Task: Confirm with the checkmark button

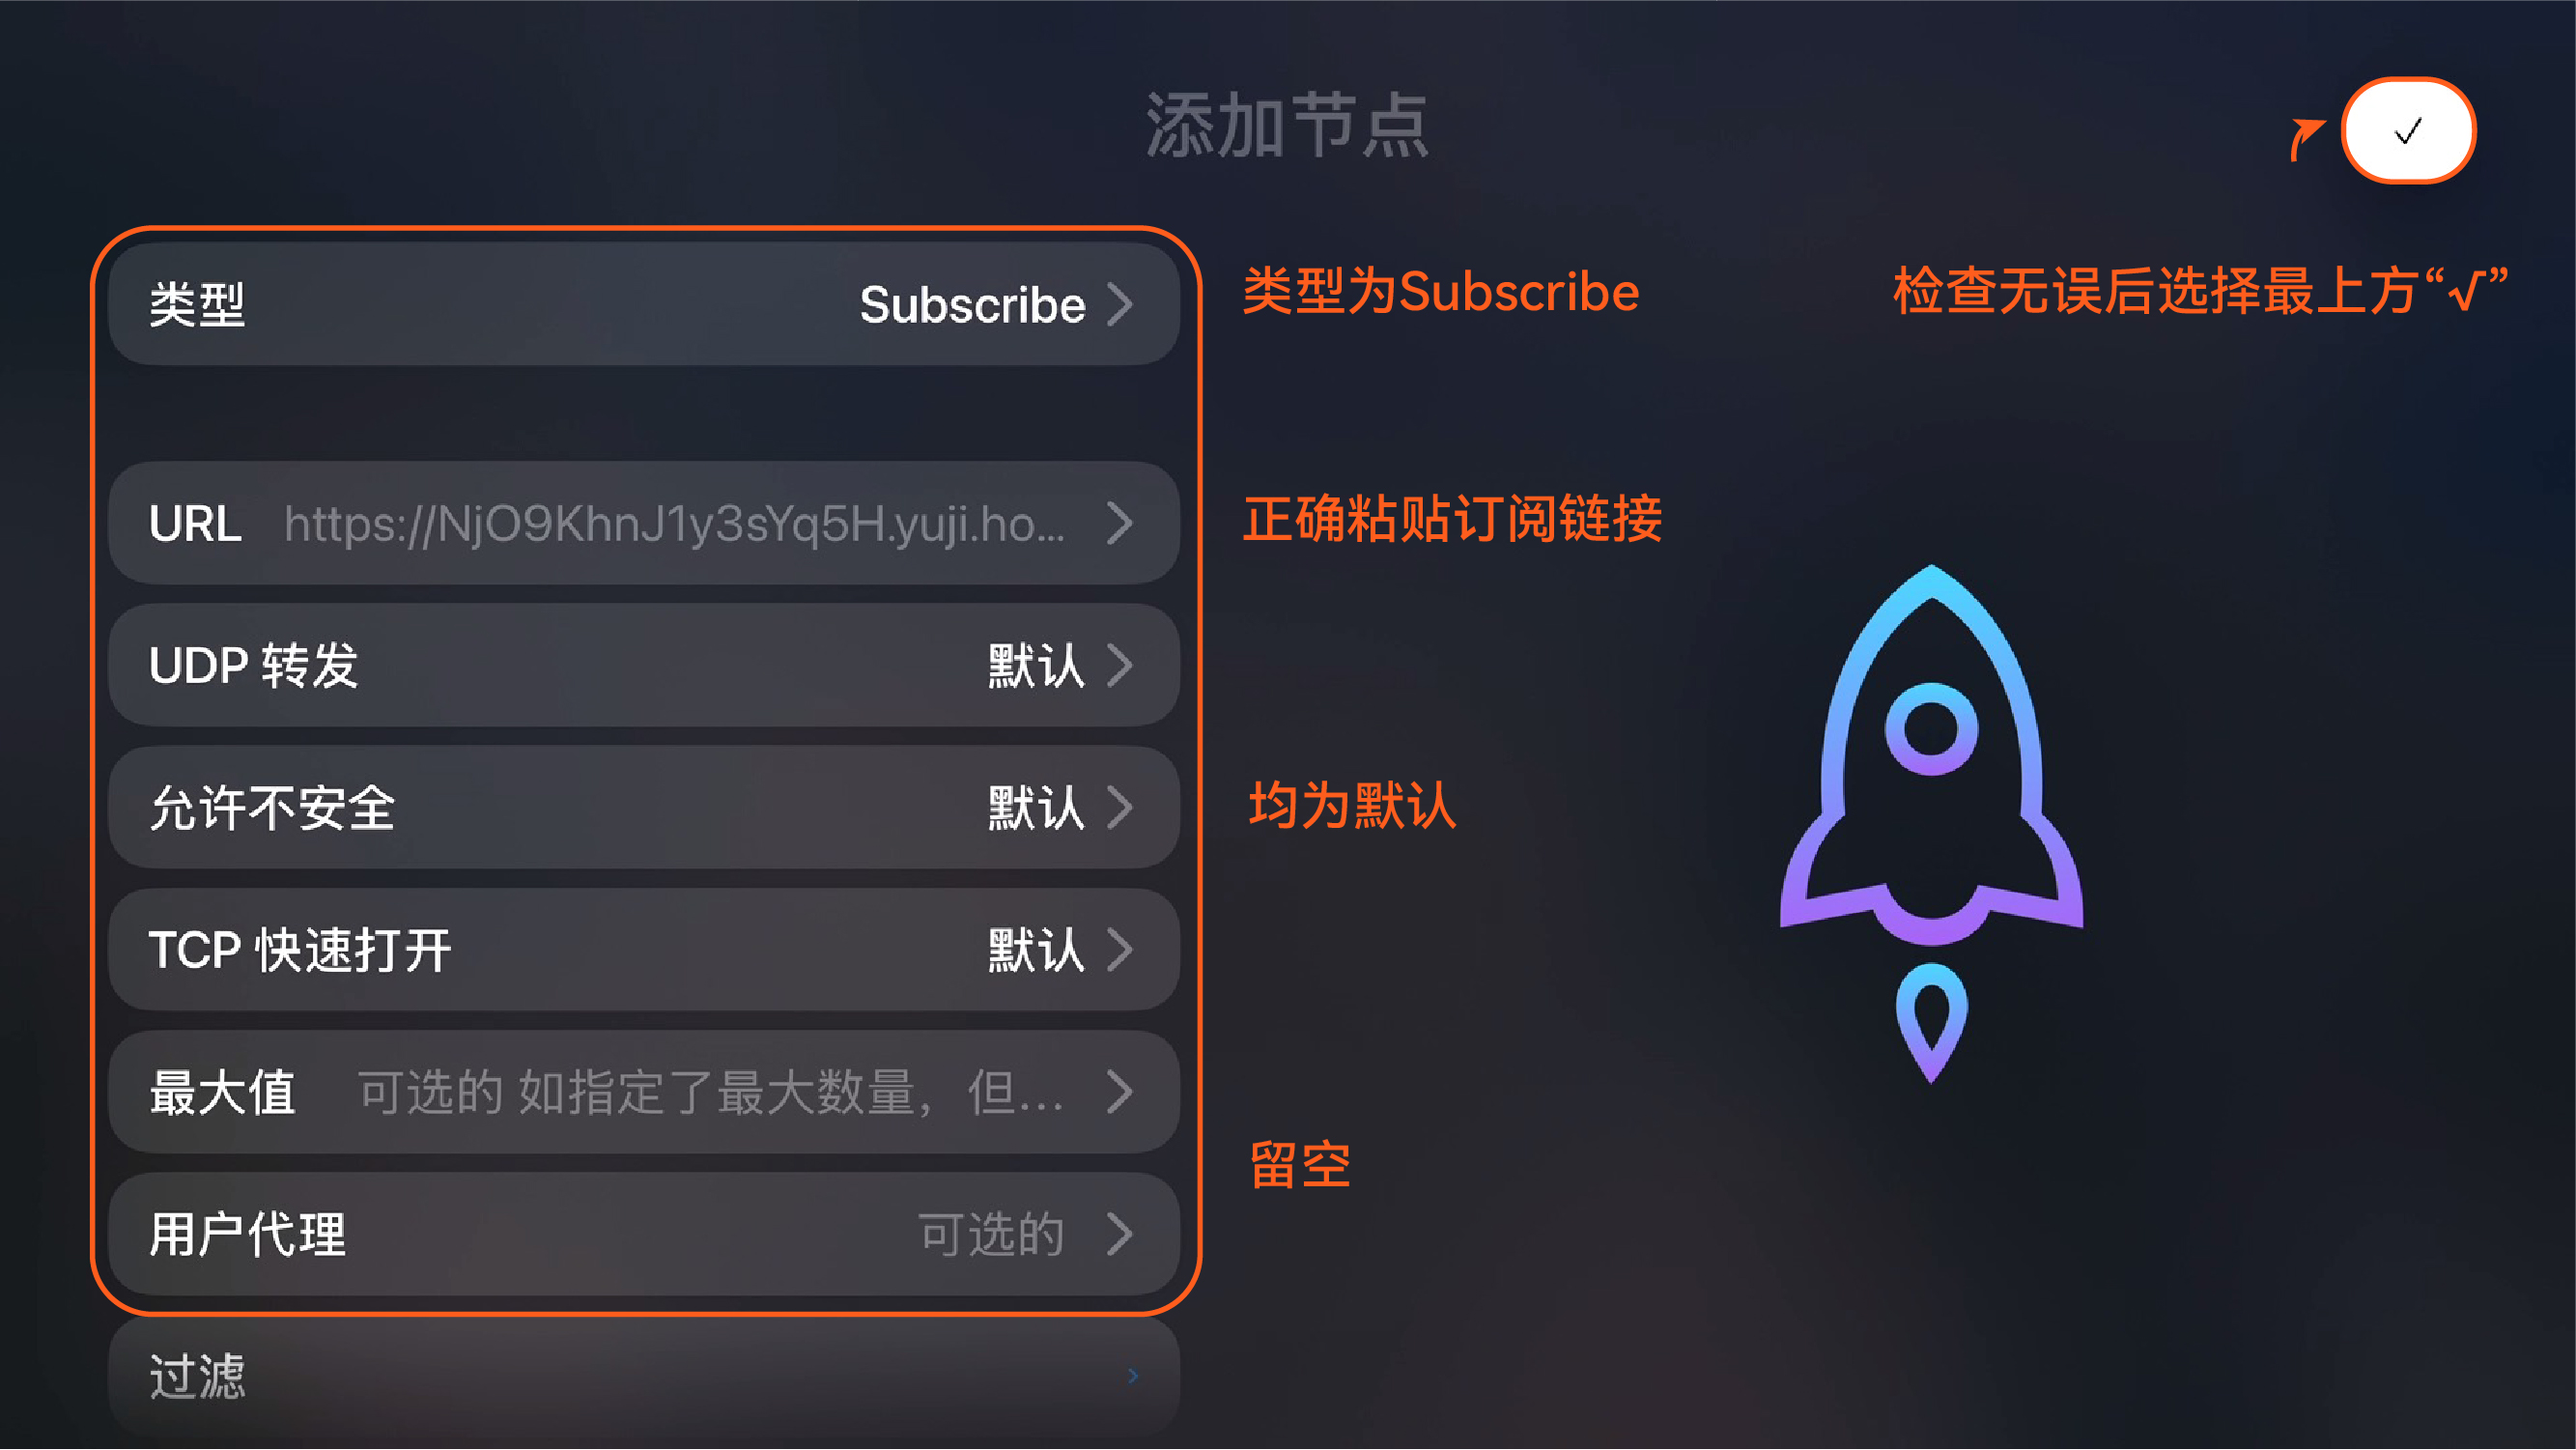Action: [x=2408, y=131]
